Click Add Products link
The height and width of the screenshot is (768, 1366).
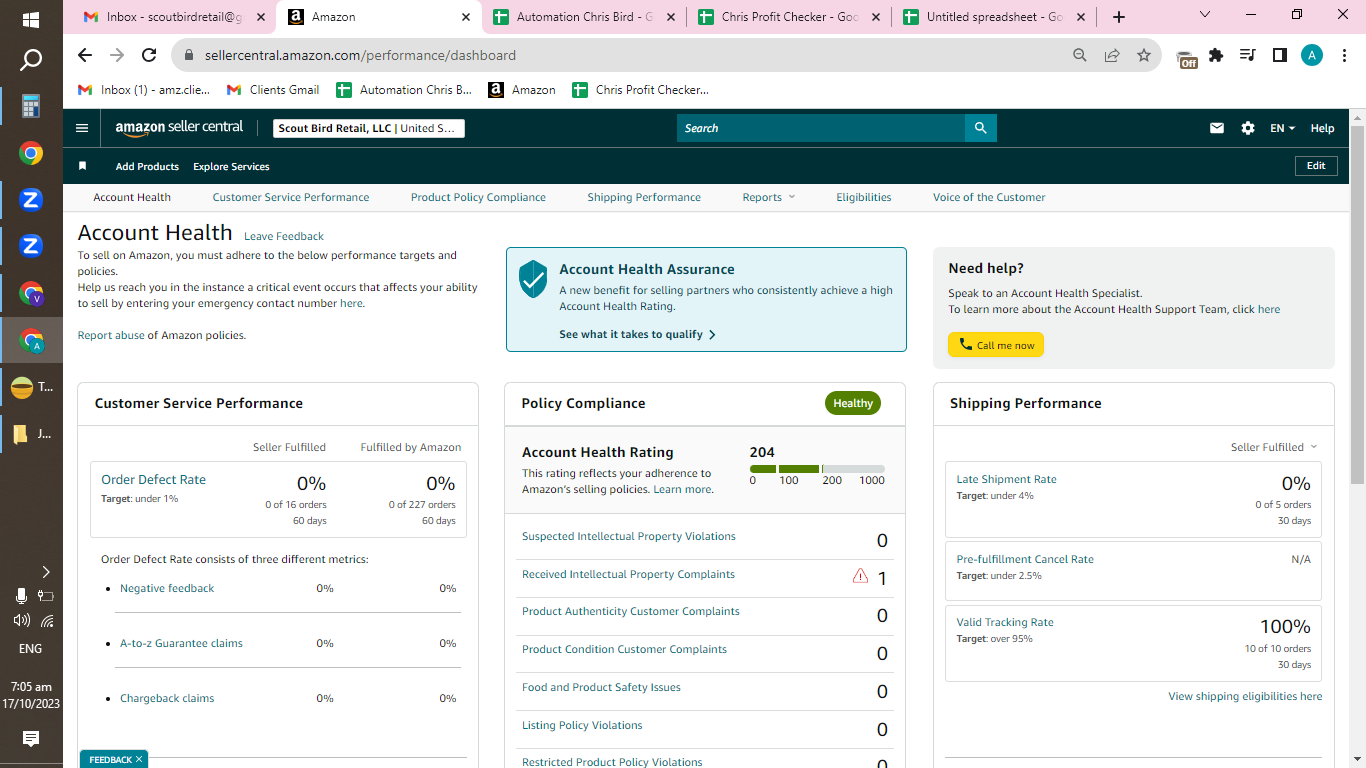point(147,166)
